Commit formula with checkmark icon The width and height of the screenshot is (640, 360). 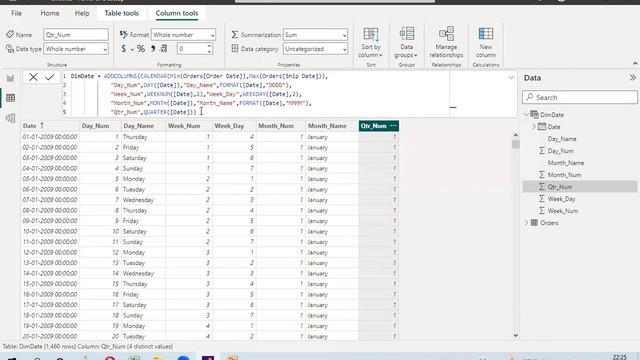(x=50, y=77)
